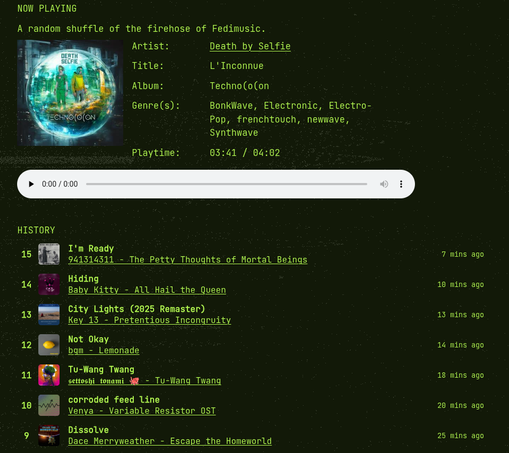Click the playtime 03:41 / 04:02
509x453 pixels.
(245, 153)
